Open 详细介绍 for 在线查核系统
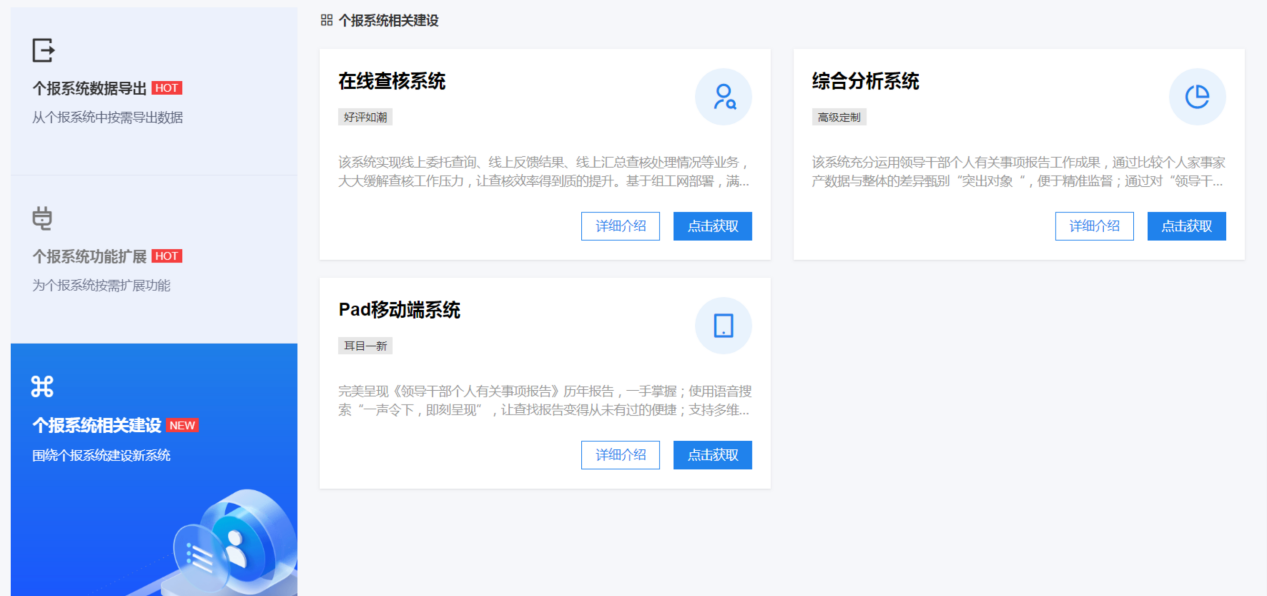The height and width of the screenshot is (596, 1267). tap(620, 226)
